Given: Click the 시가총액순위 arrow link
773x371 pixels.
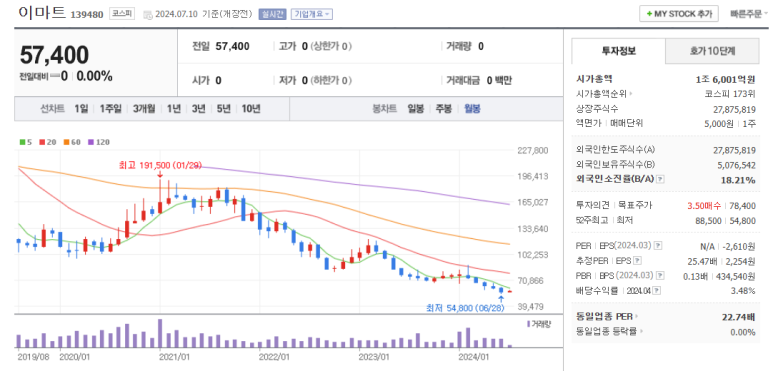Looking at the screenshot, I should click(604, 94).
